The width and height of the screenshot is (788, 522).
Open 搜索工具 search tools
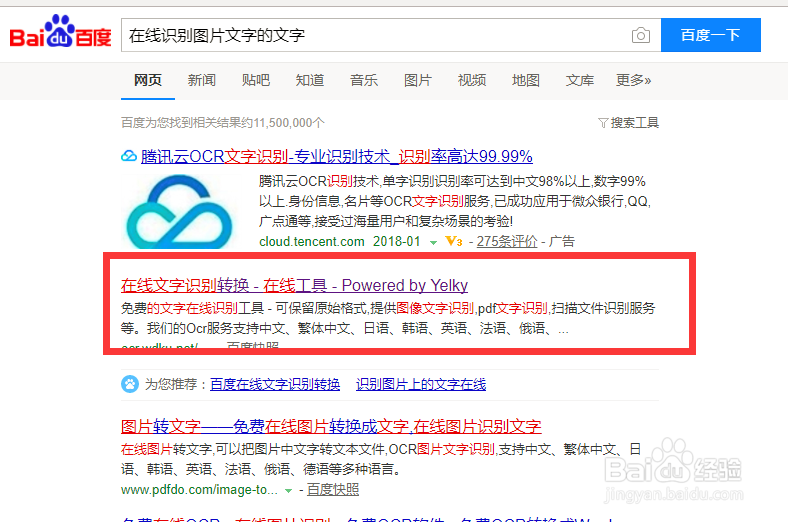tap(634, 123)
